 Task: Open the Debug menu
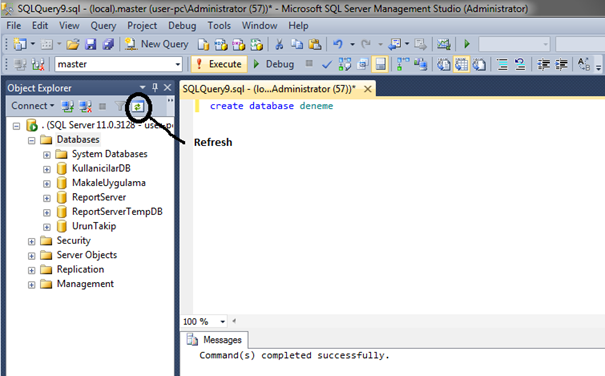tap(182, 25)
